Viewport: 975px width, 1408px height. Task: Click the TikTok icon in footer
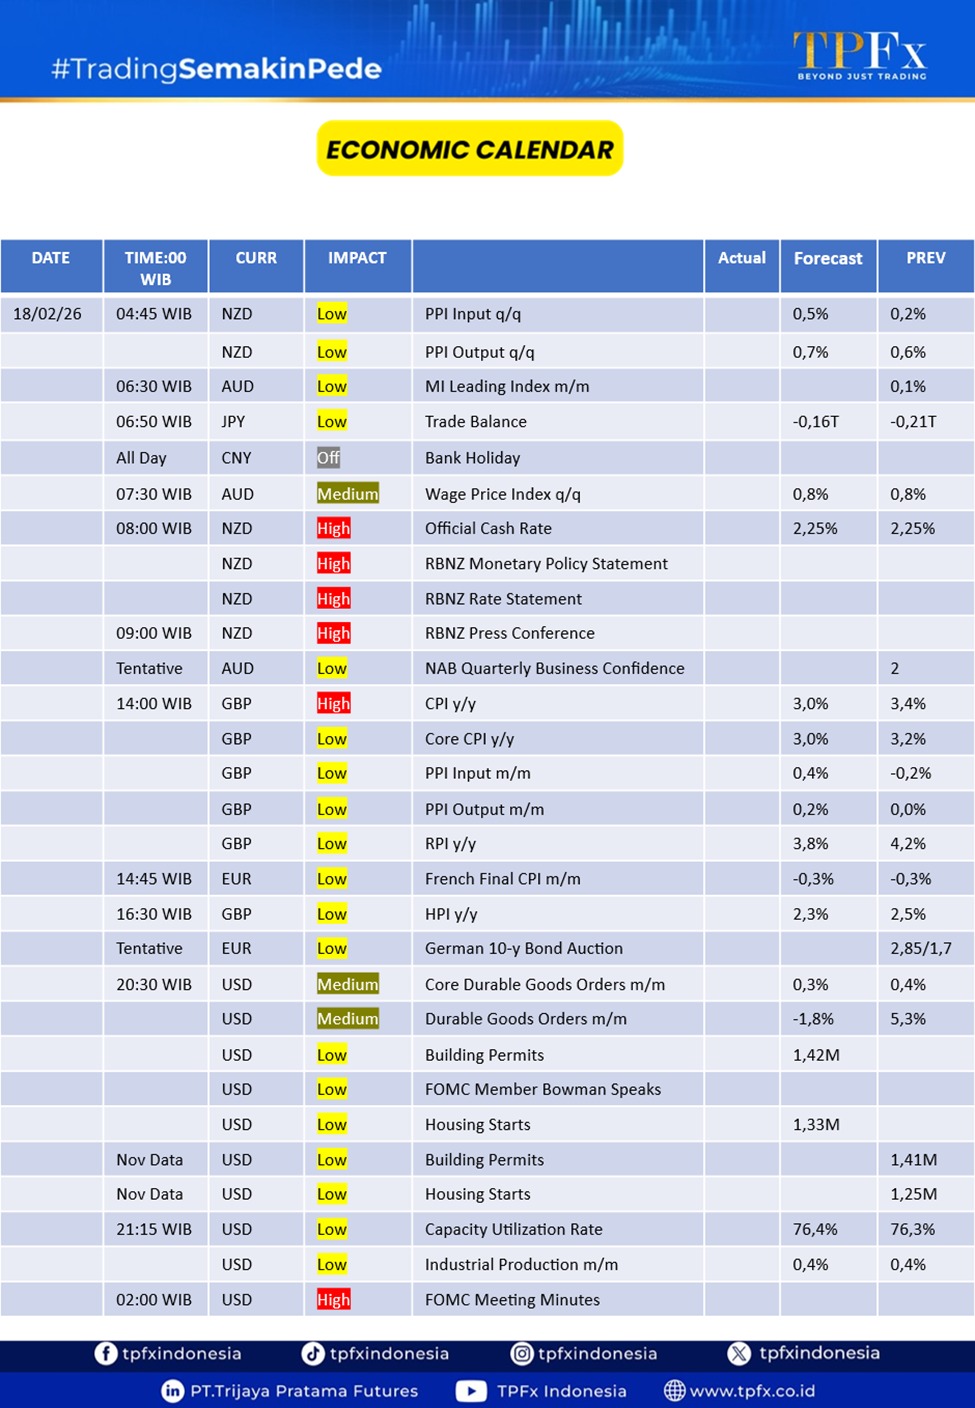tap(313, 1353)
